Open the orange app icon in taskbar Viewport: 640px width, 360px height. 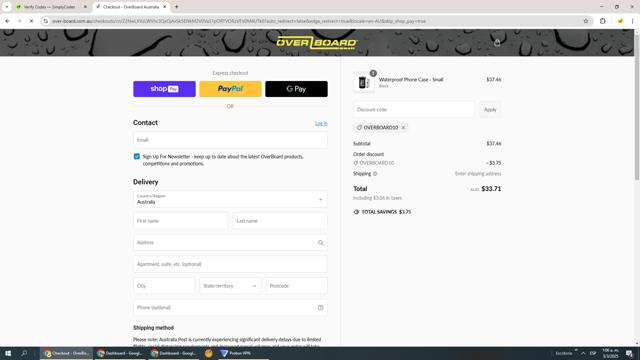point(208,353)
